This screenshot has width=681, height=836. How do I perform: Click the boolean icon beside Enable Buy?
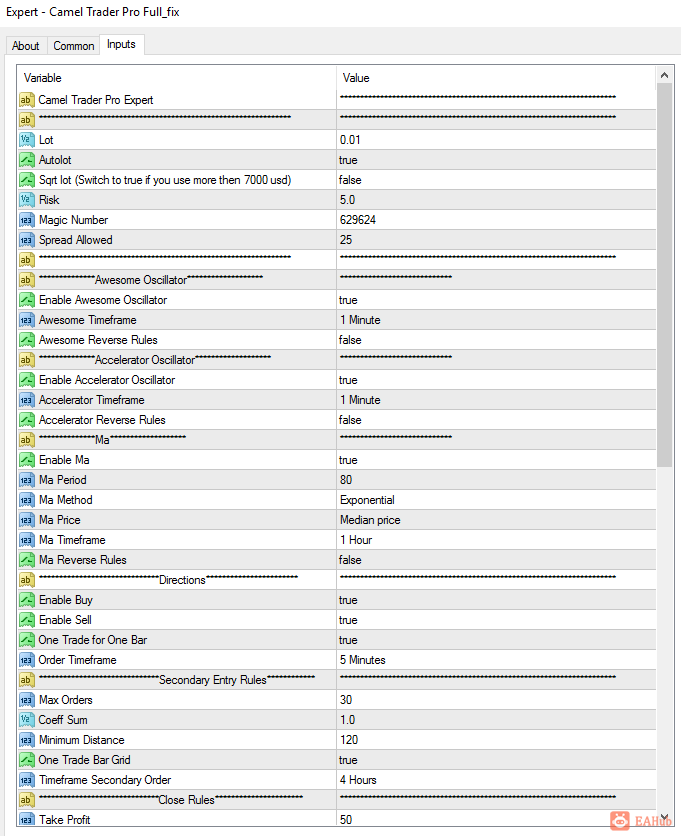(27, 600)
